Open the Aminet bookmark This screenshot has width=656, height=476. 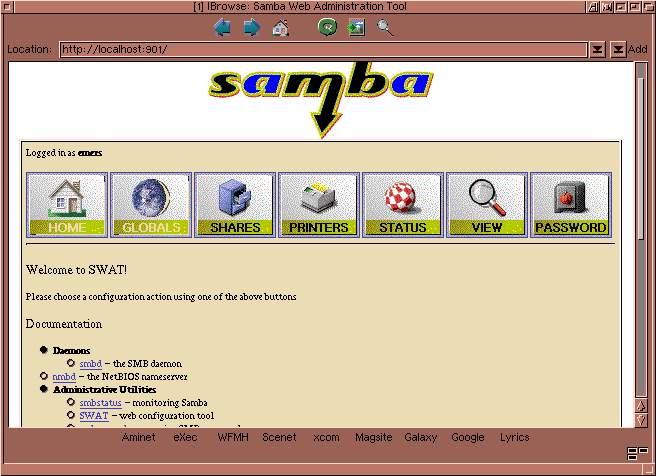point(138,437)
